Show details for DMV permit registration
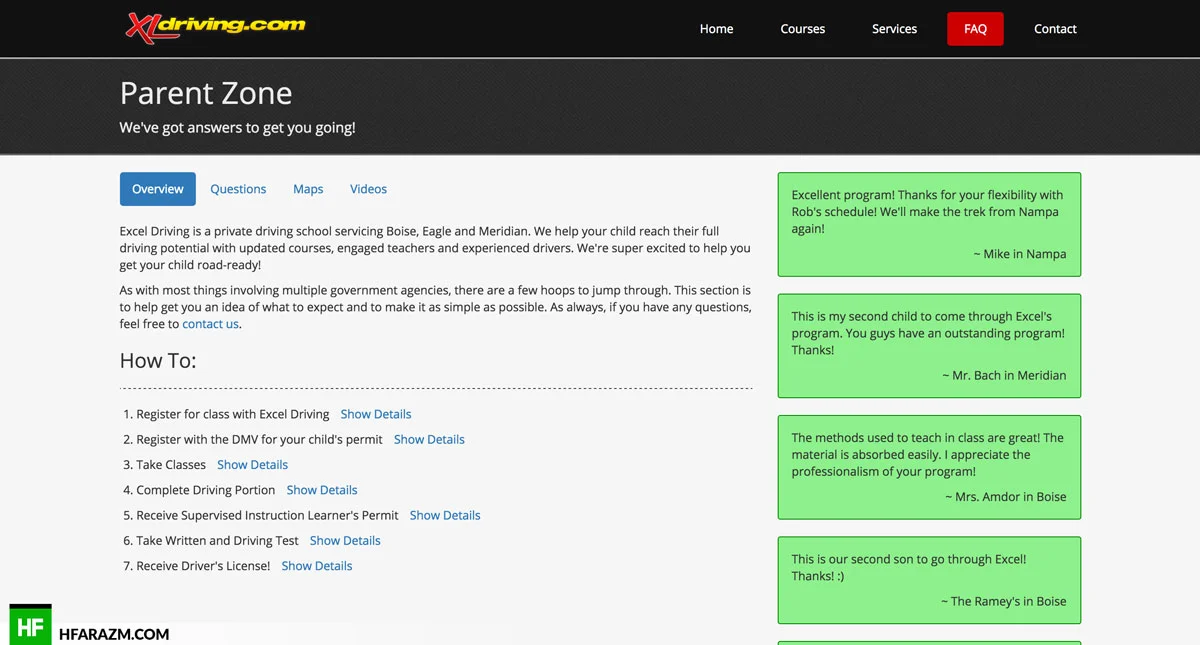This screenshot has height=645, width=1200. [x=429, y=439]
